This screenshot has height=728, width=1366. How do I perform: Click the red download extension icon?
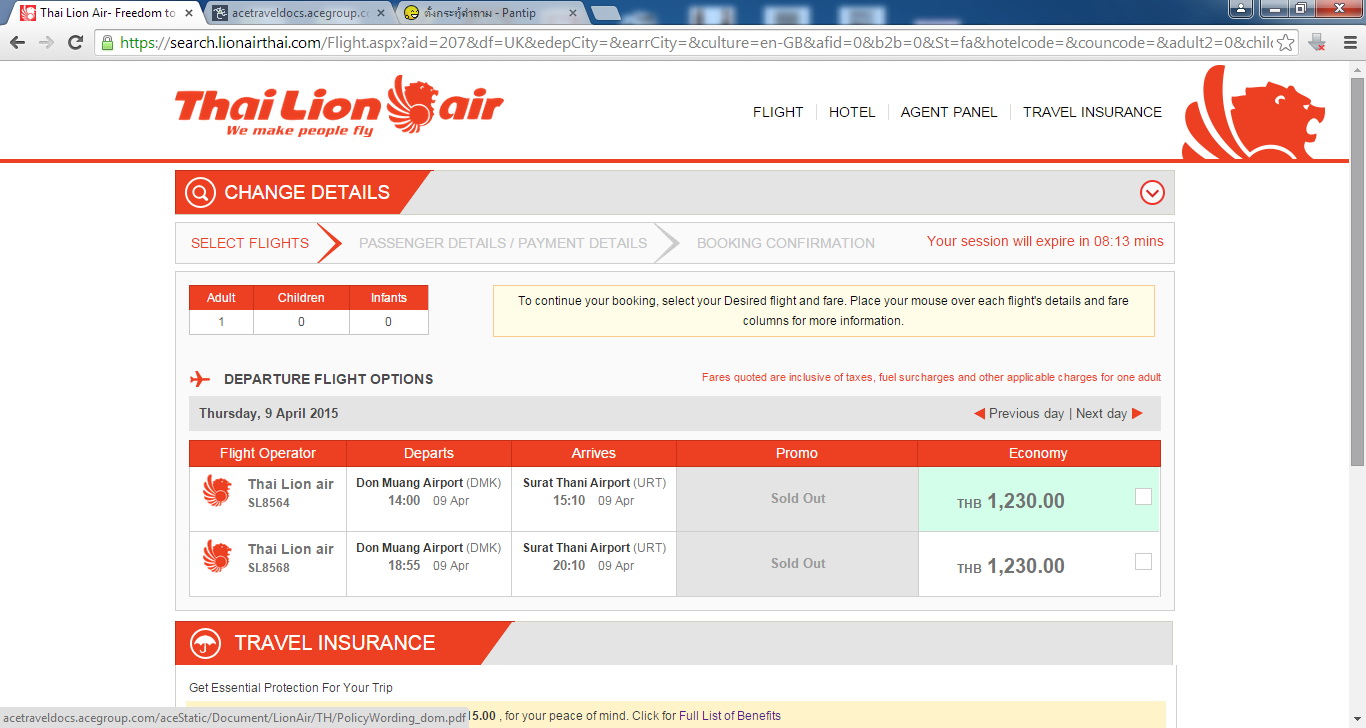tap(1317, 42)
